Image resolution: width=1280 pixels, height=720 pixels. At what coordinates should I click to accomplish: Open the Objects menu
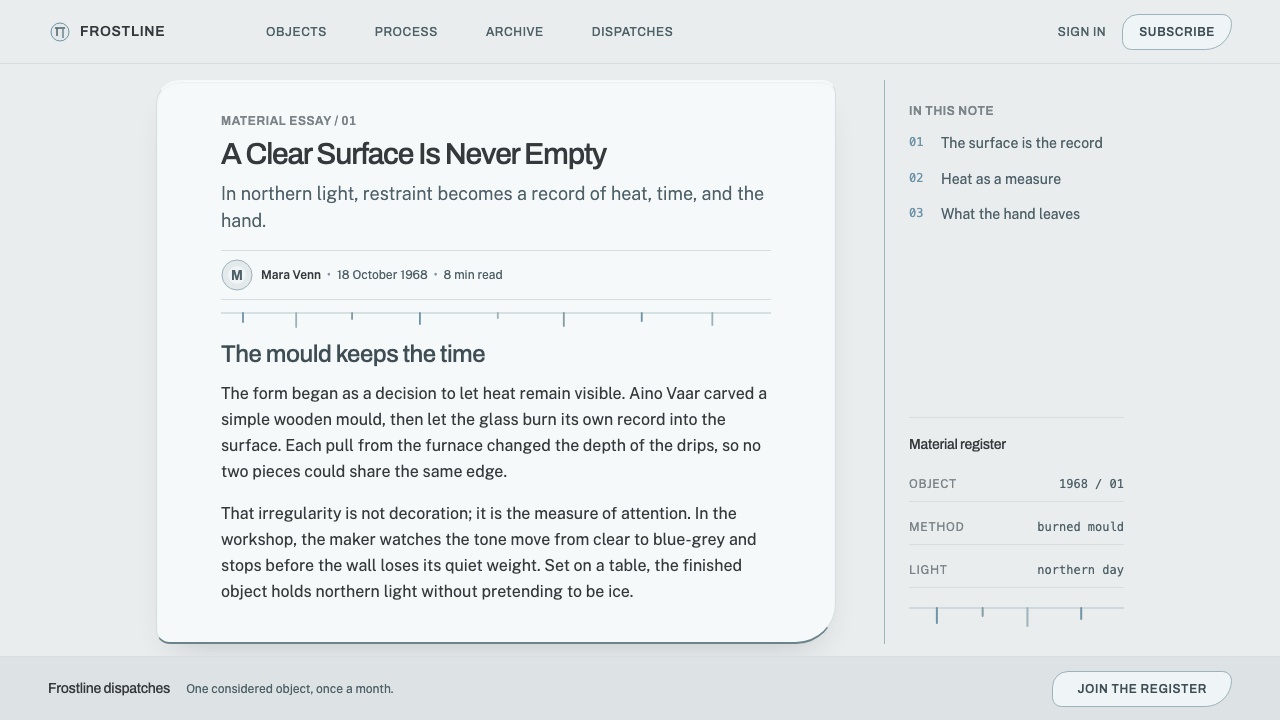tap(296, 32)
